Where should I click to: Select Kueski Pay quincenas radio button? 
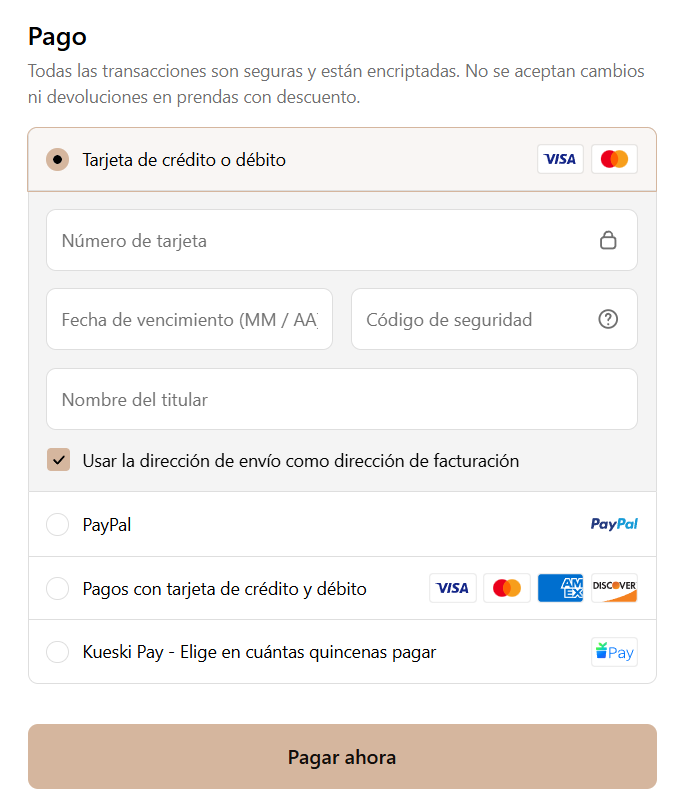[58, 652]
